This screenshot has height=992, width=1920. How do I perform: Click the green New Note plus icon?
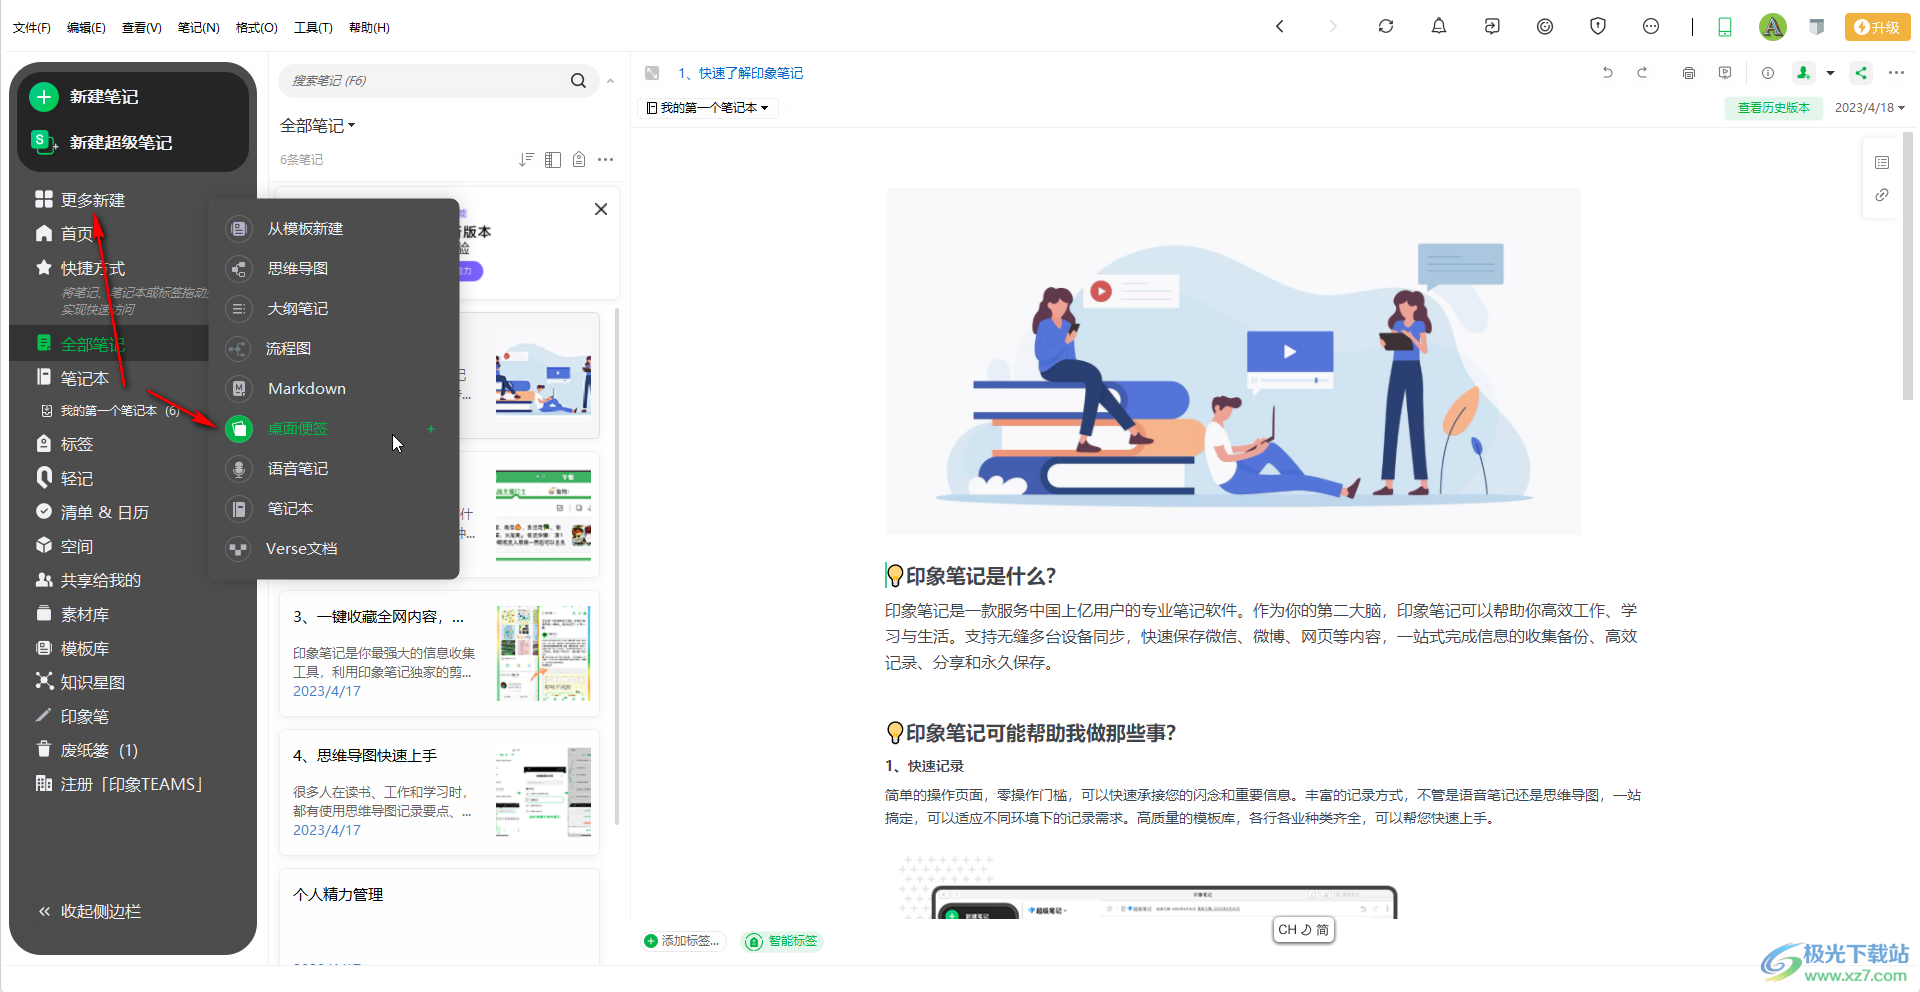pyautogui.click(x=43, y=96)
